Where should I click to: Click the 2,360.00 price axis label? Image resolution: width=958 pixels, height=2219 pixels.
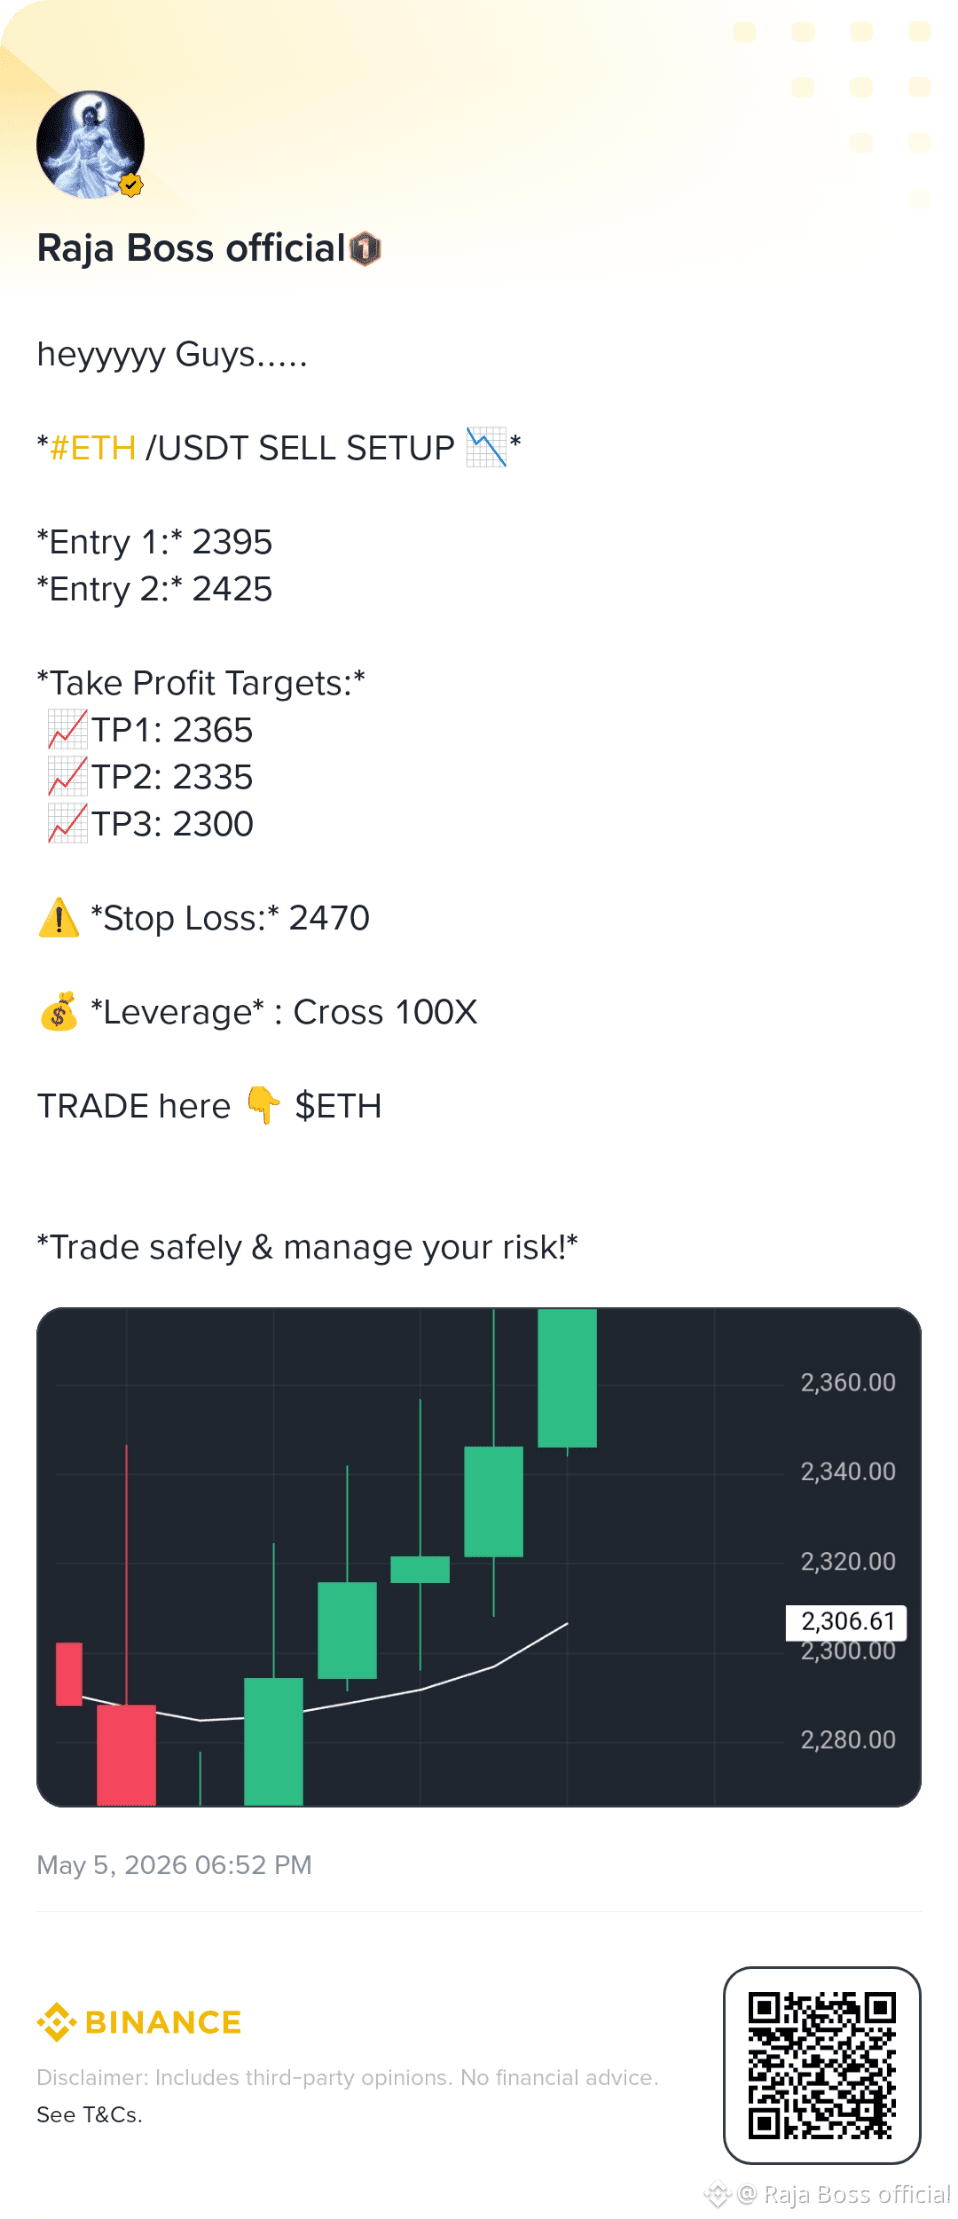pos(848,1382)
